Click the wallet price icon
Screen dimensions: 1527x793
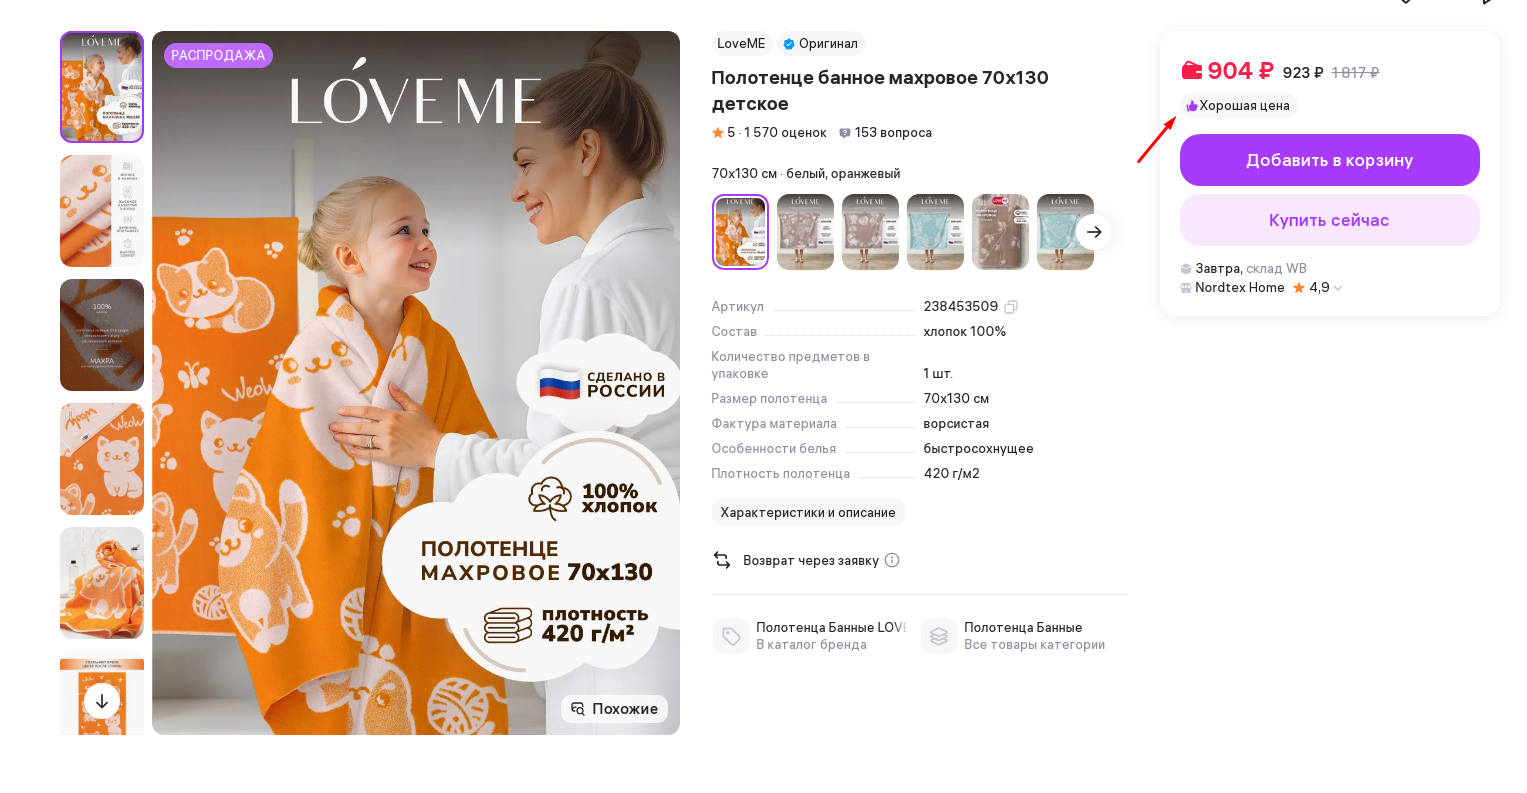coord(1191,71)
